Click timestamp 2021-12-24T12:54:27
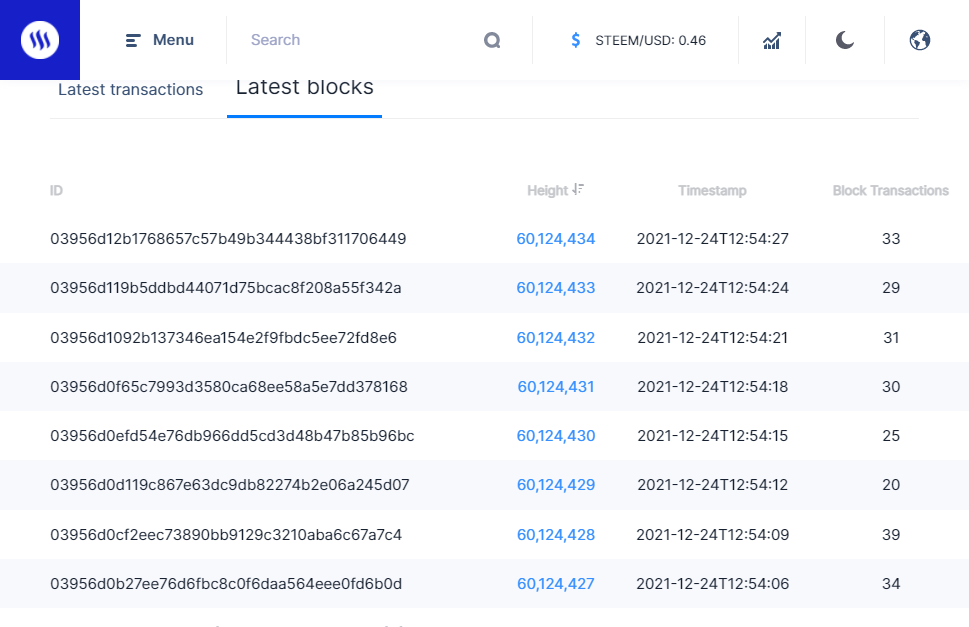Screen dimensions: 969x627 click(713, 239)
